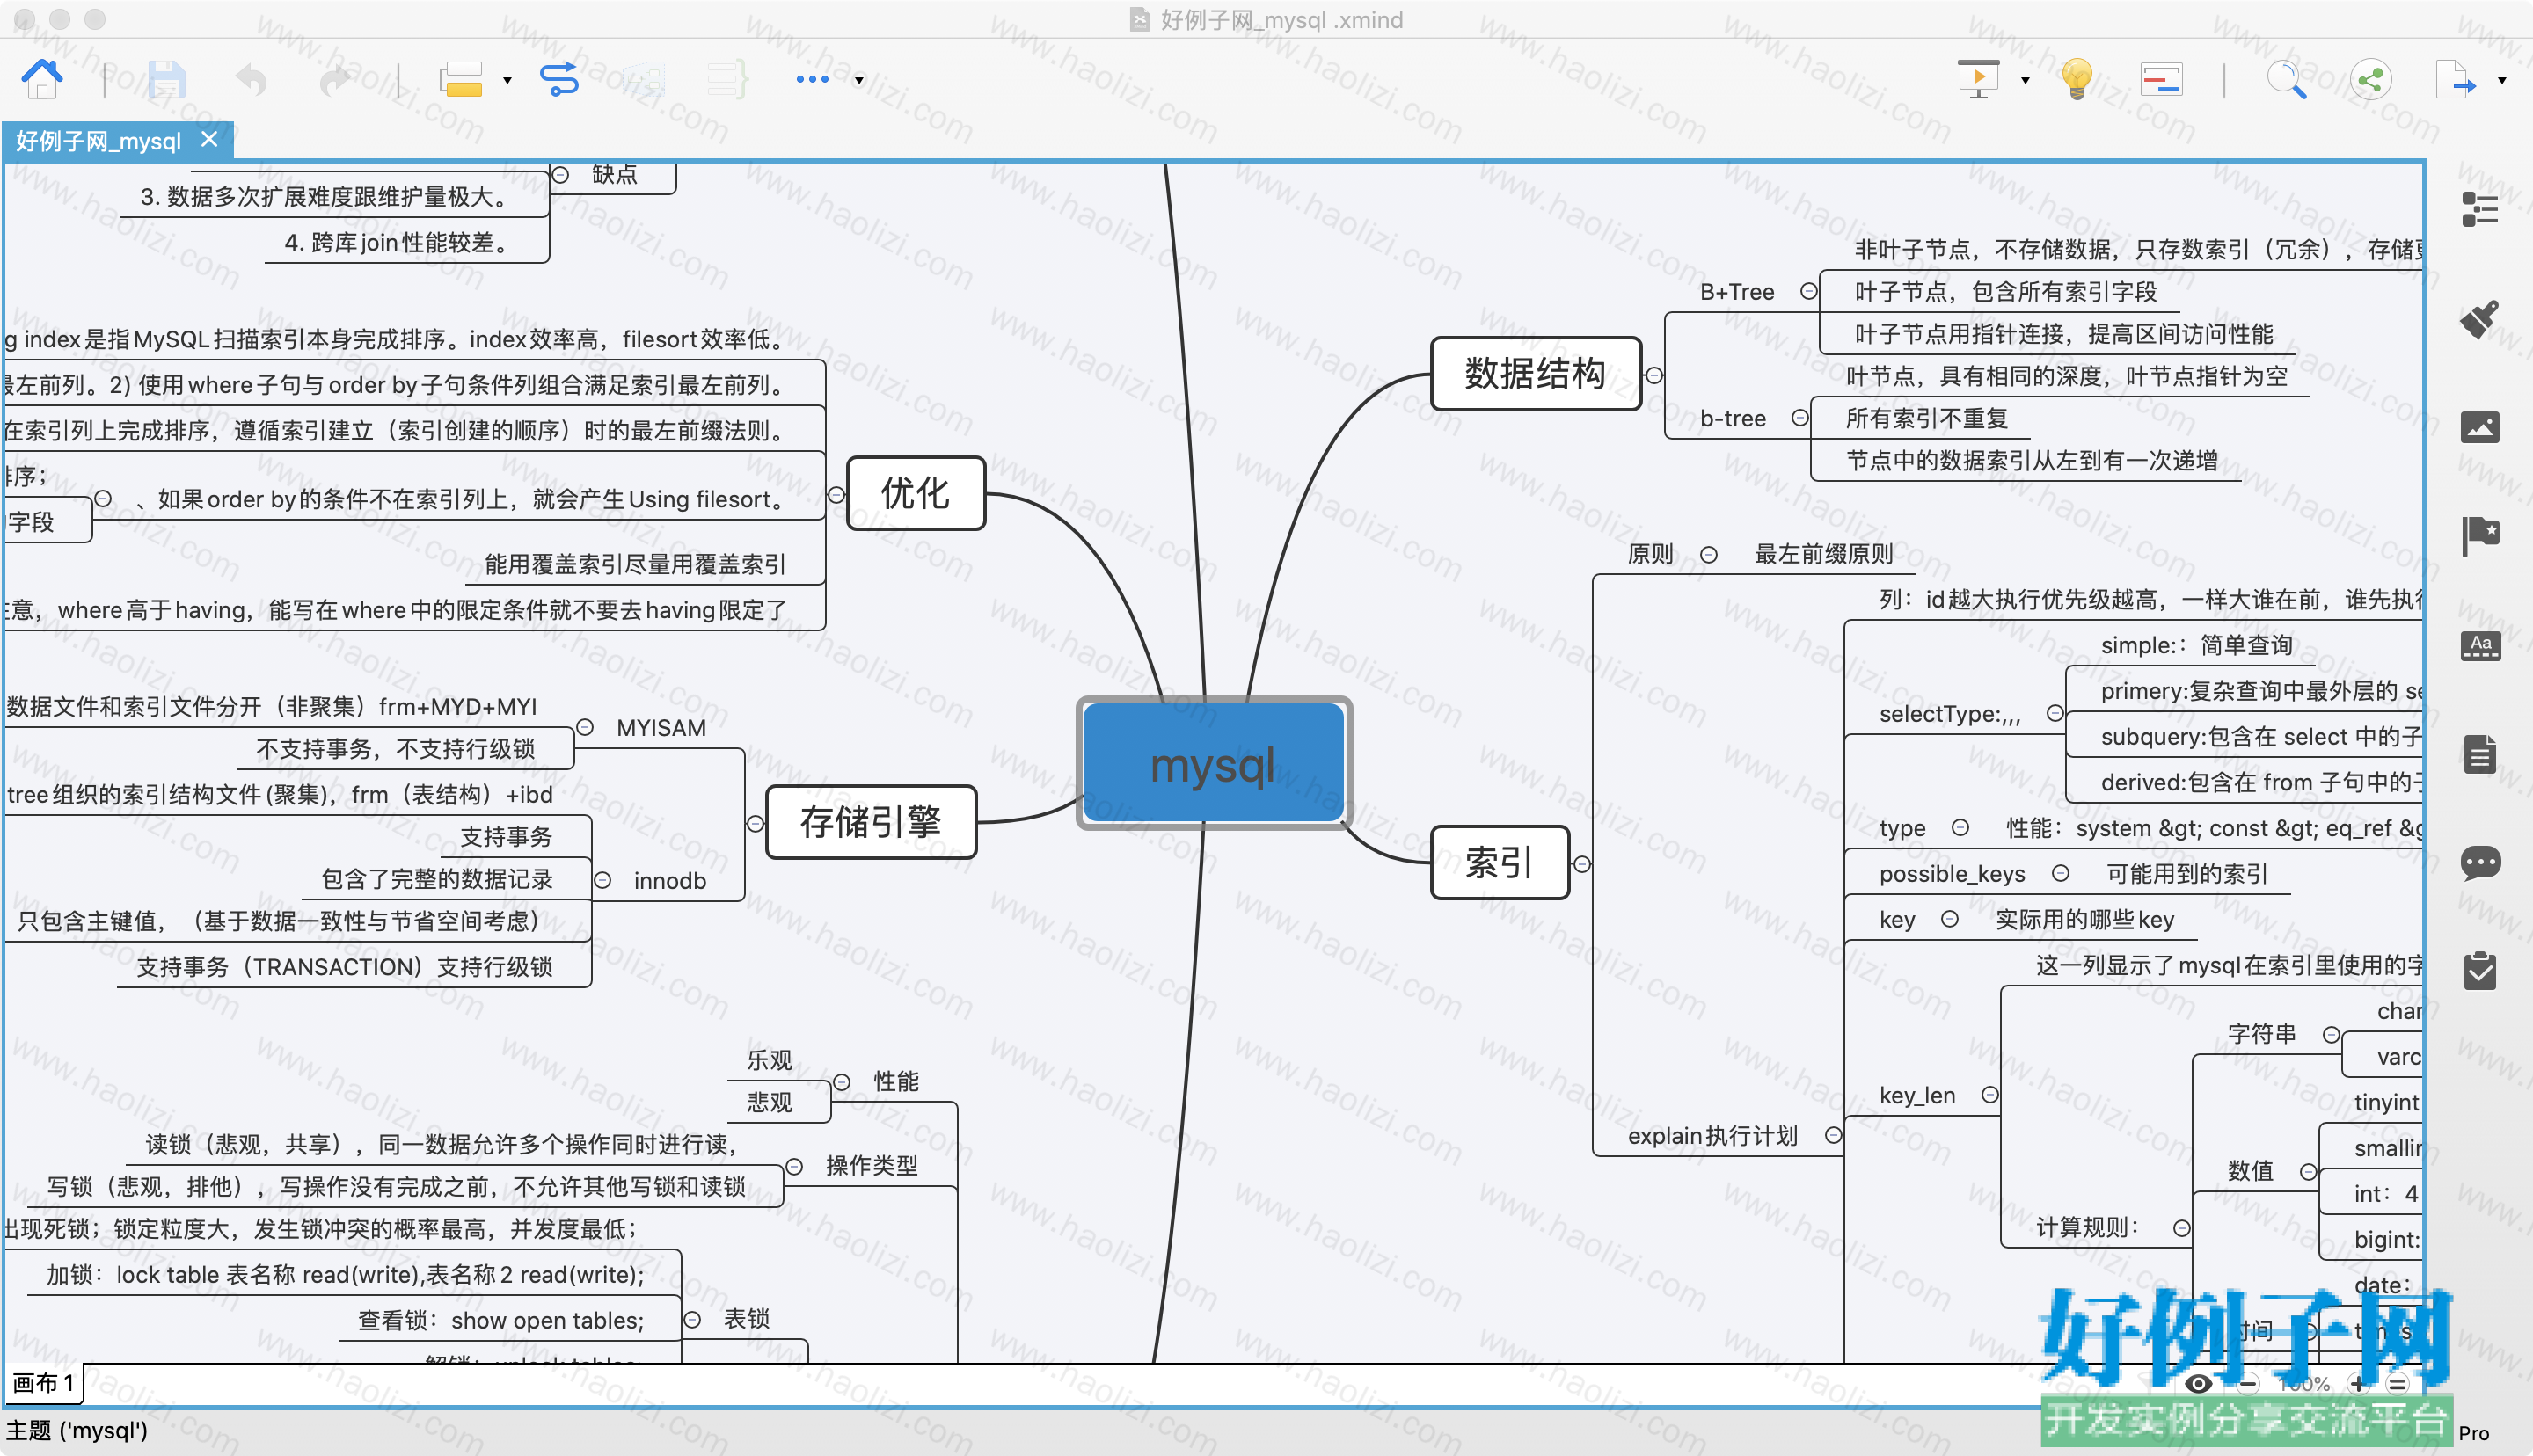Collapse the 优化 topic branch
This screenshot has width=2533, height=1456.
pyautogui.click(x=836, y=495)
